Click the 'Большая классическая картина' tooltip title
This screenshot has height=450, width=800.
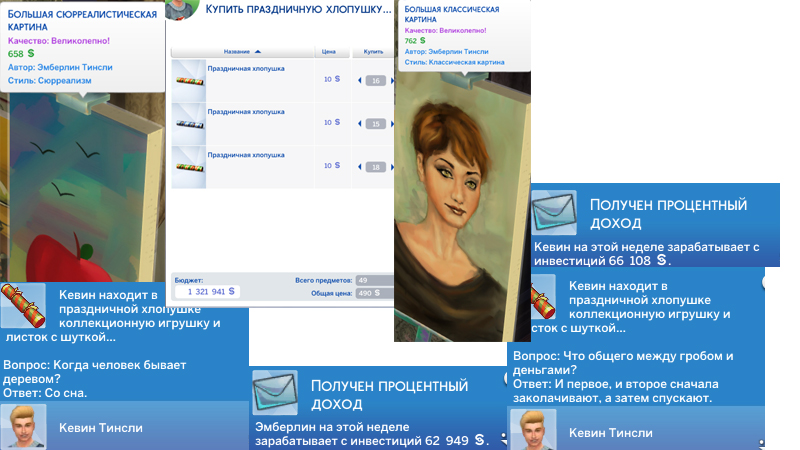tap(452, 14)
